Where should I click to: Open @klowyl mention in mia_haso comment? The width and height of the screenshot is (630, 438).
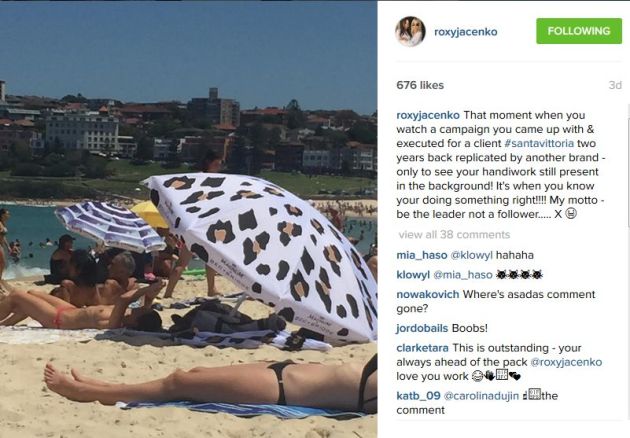coord(471,255)
